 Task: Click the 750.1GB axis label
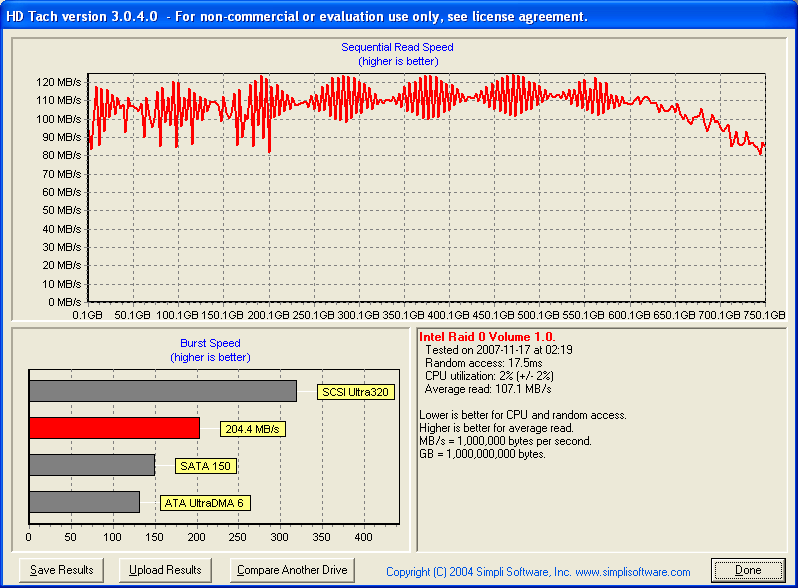(764, 315)
